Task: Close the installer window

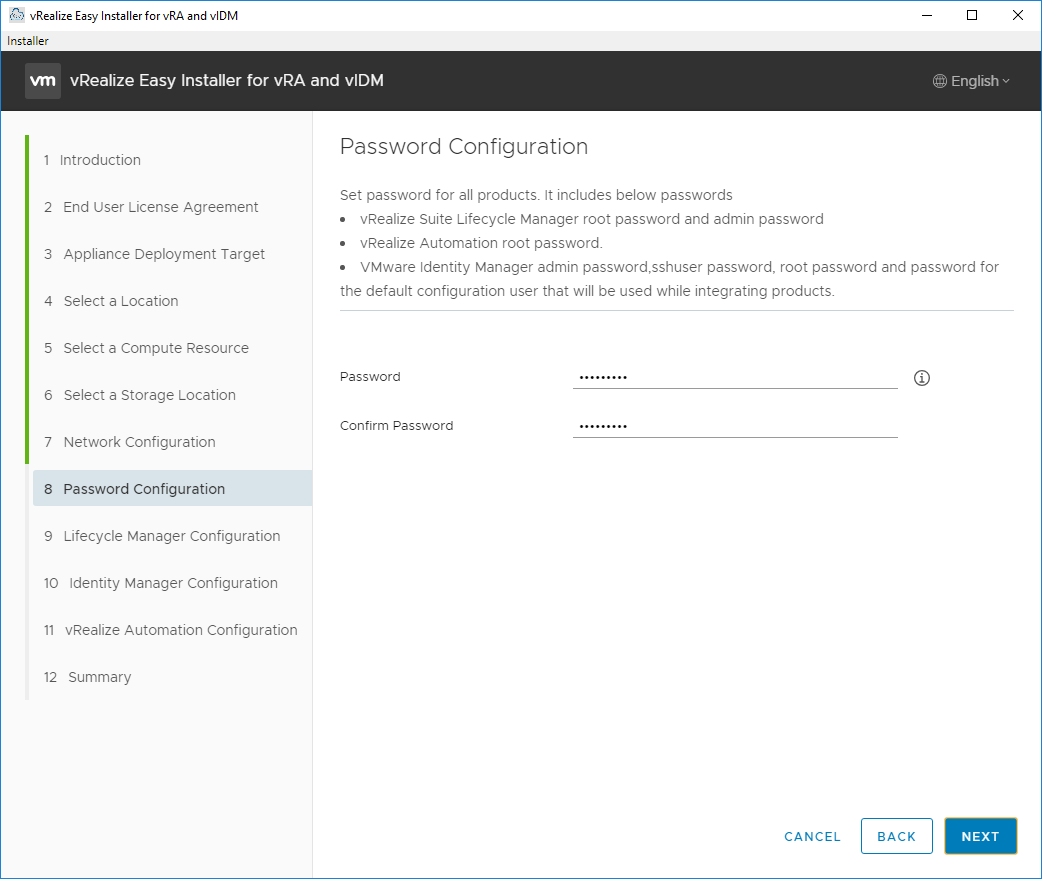Action: click(x=1017, y=15)
